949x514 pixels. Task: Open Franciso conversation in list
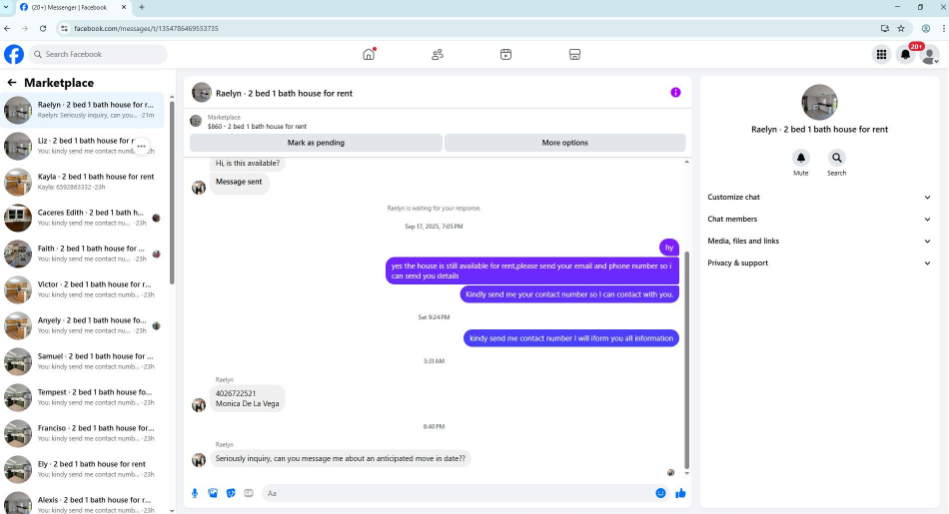click(x=82, y=433)
